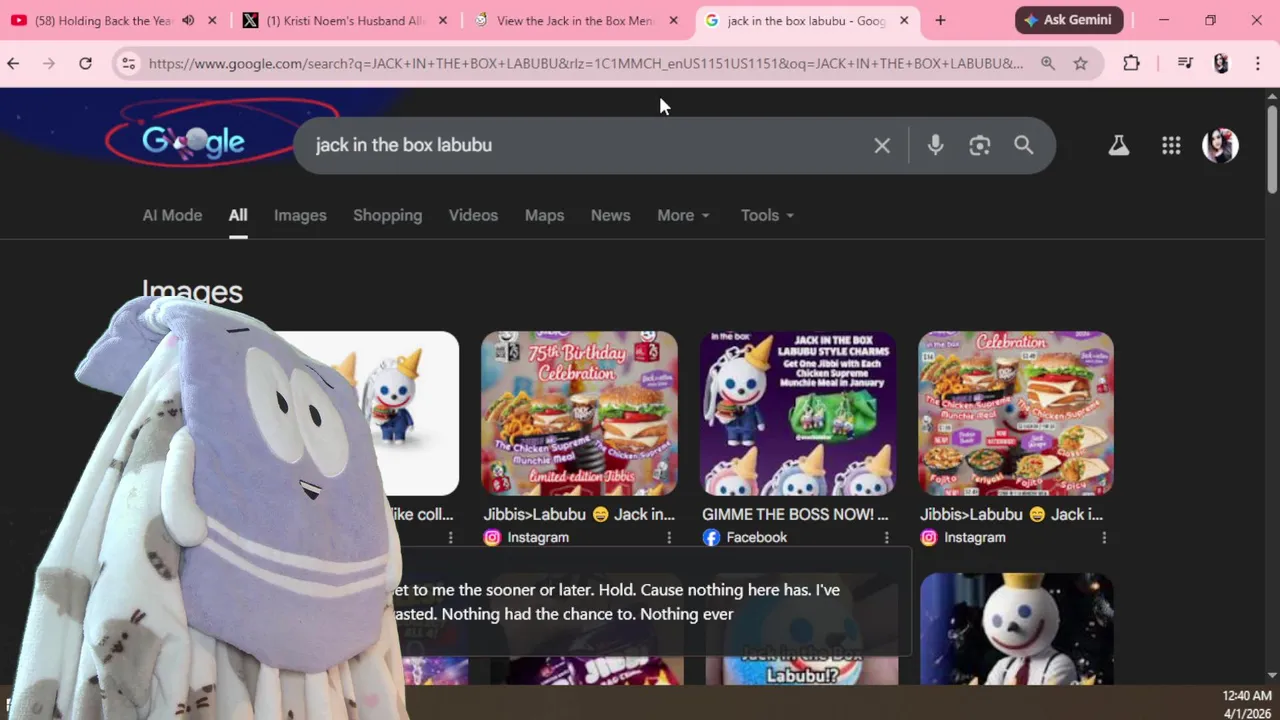Open Google account profile picture
The width and height of the screenshot is (1280, 720).
(x=1220, y=145)
